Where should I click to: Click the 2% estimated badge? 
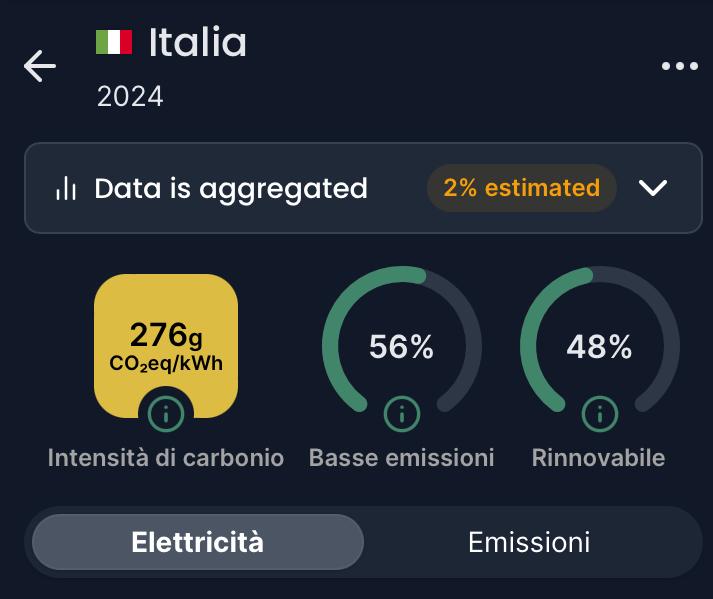point(522,188)
